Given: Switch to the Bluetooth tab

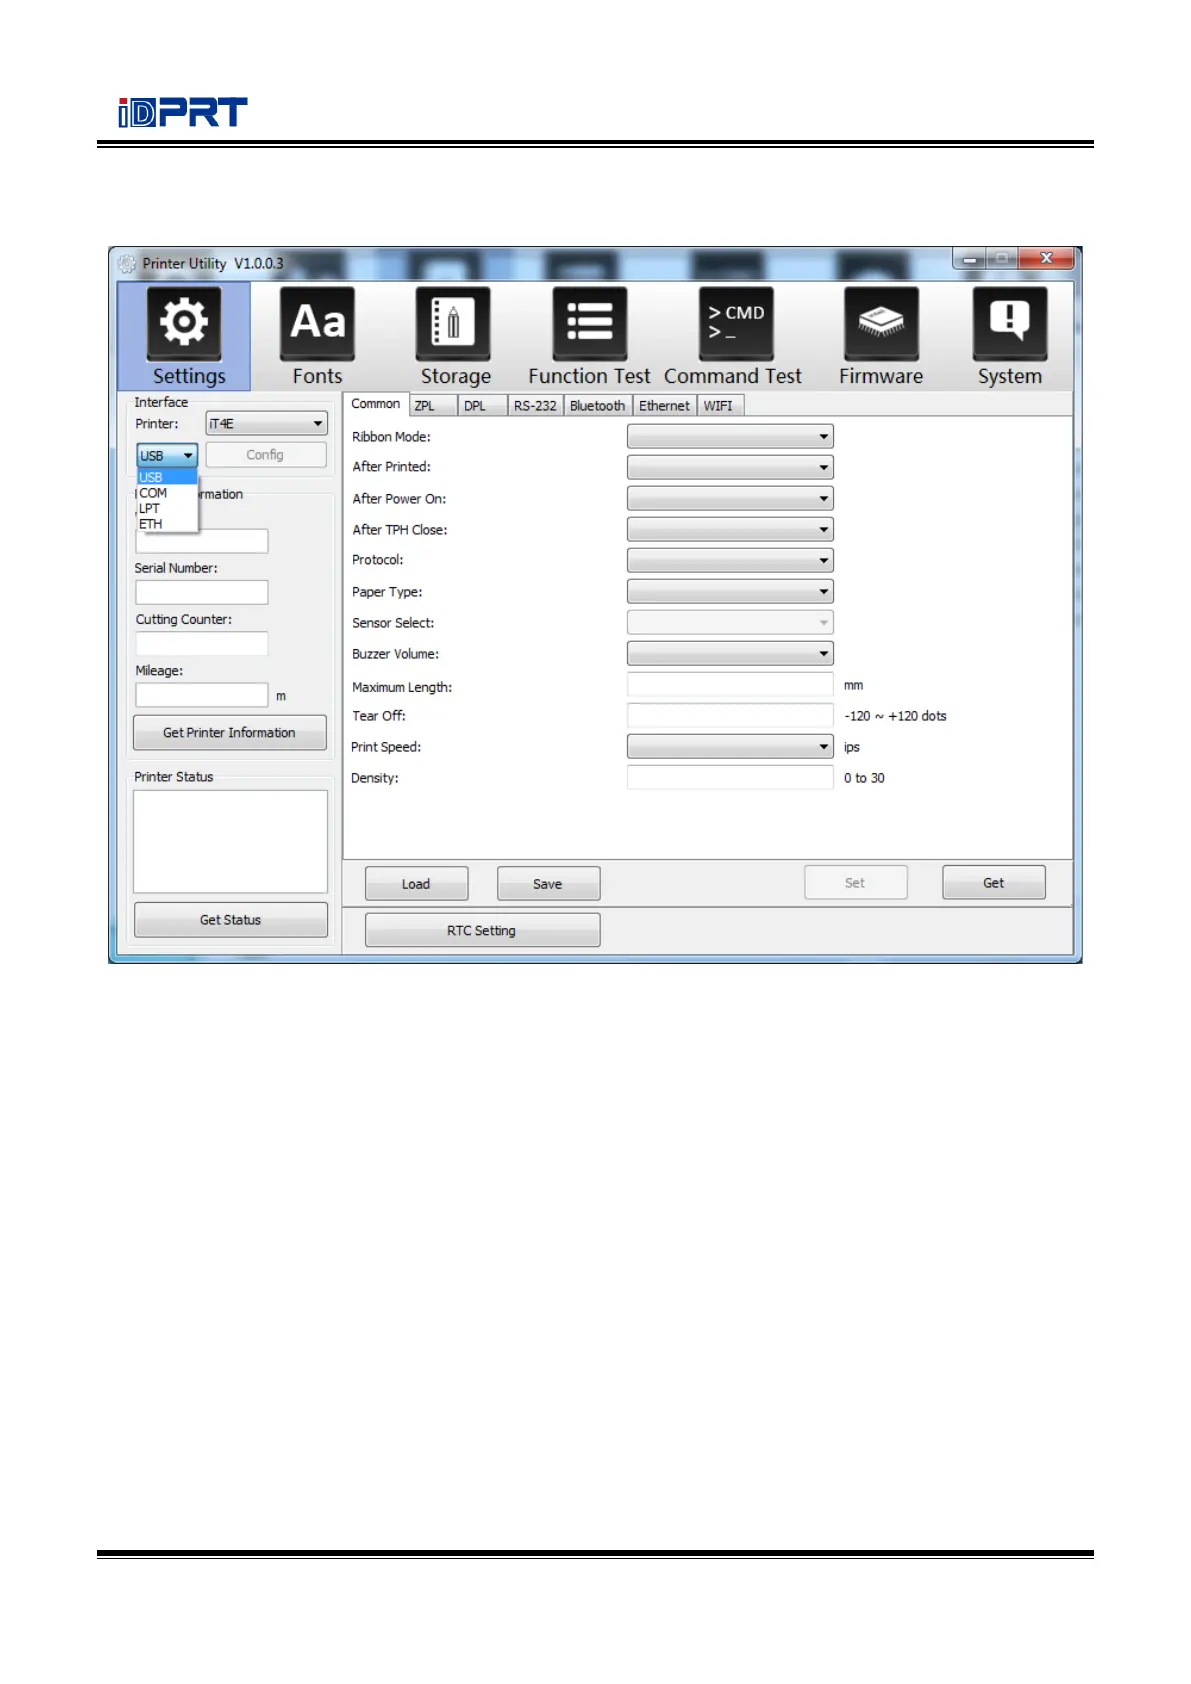Looking at the screenshot, I should tap(597, 406).
